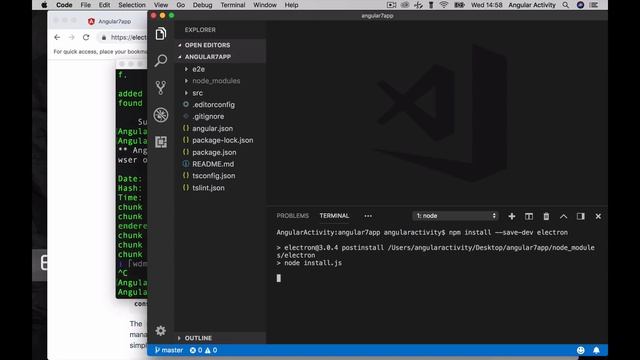
Task: Switch to the TERMINAL tab
Action: coord(334,216)
